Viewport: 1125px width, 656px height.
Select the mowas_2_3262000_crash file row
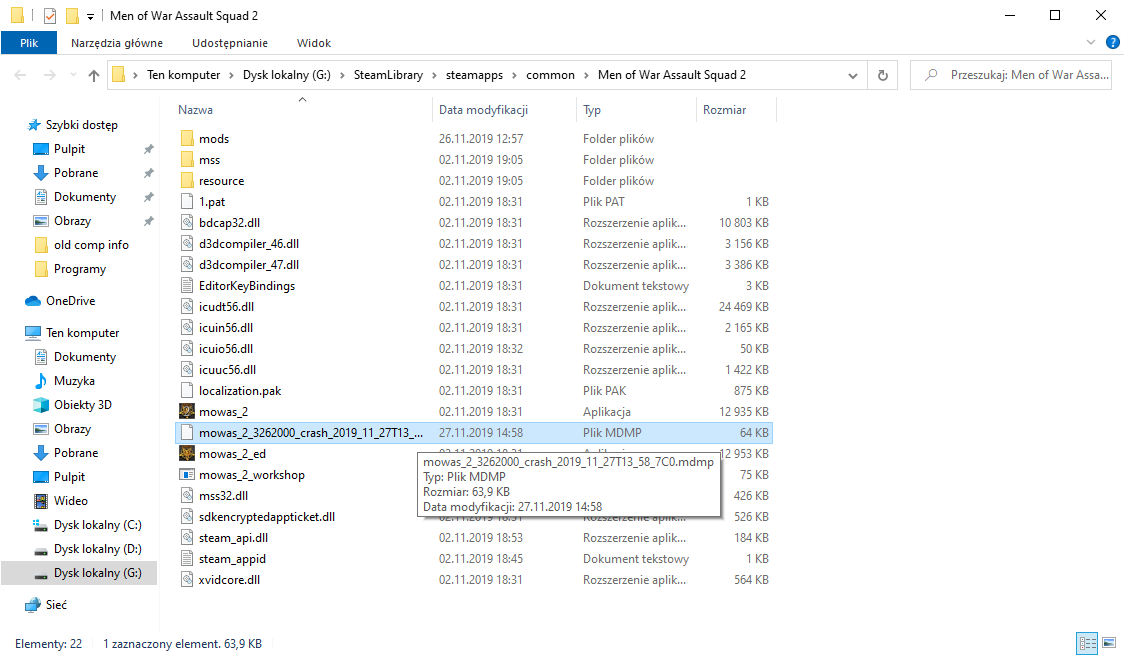474,433
